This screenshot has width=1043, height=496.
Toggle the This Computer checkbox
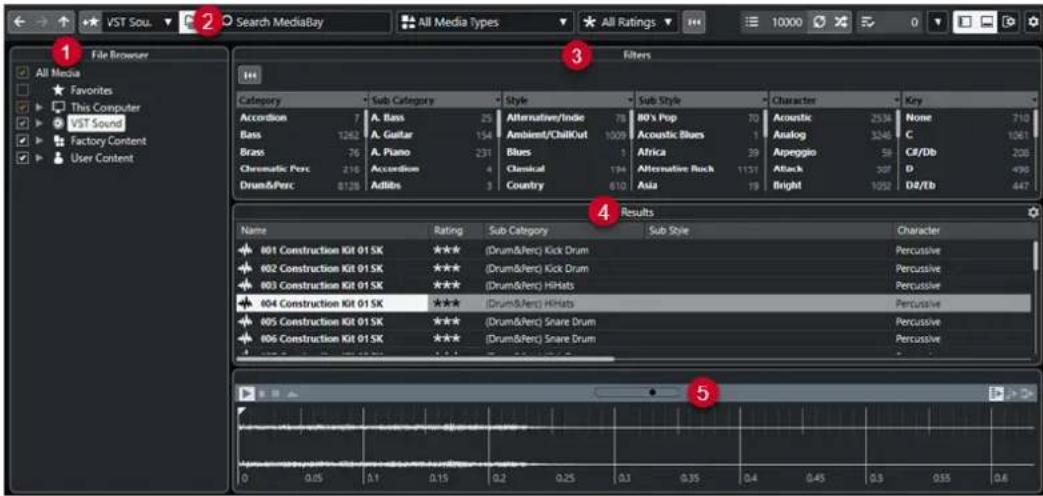(22, 107)
